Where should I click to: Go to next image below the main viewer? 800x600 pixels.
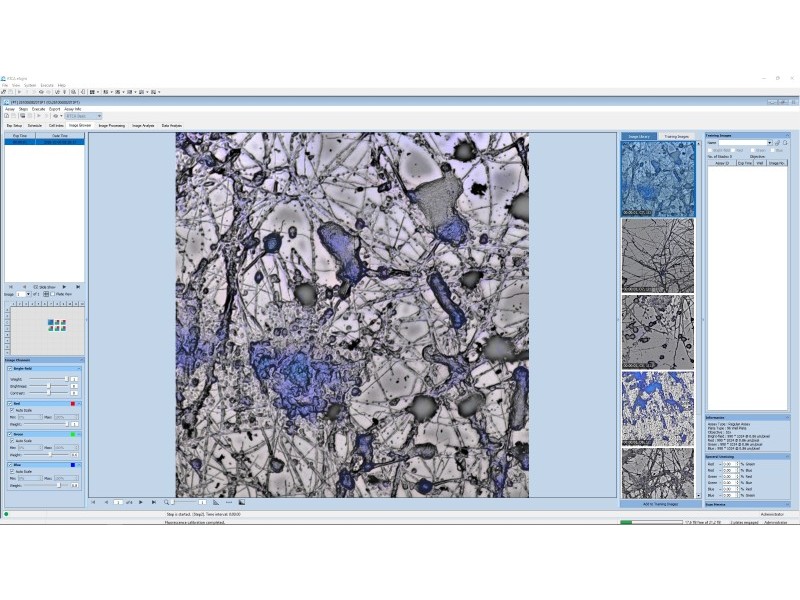point(141,503)
